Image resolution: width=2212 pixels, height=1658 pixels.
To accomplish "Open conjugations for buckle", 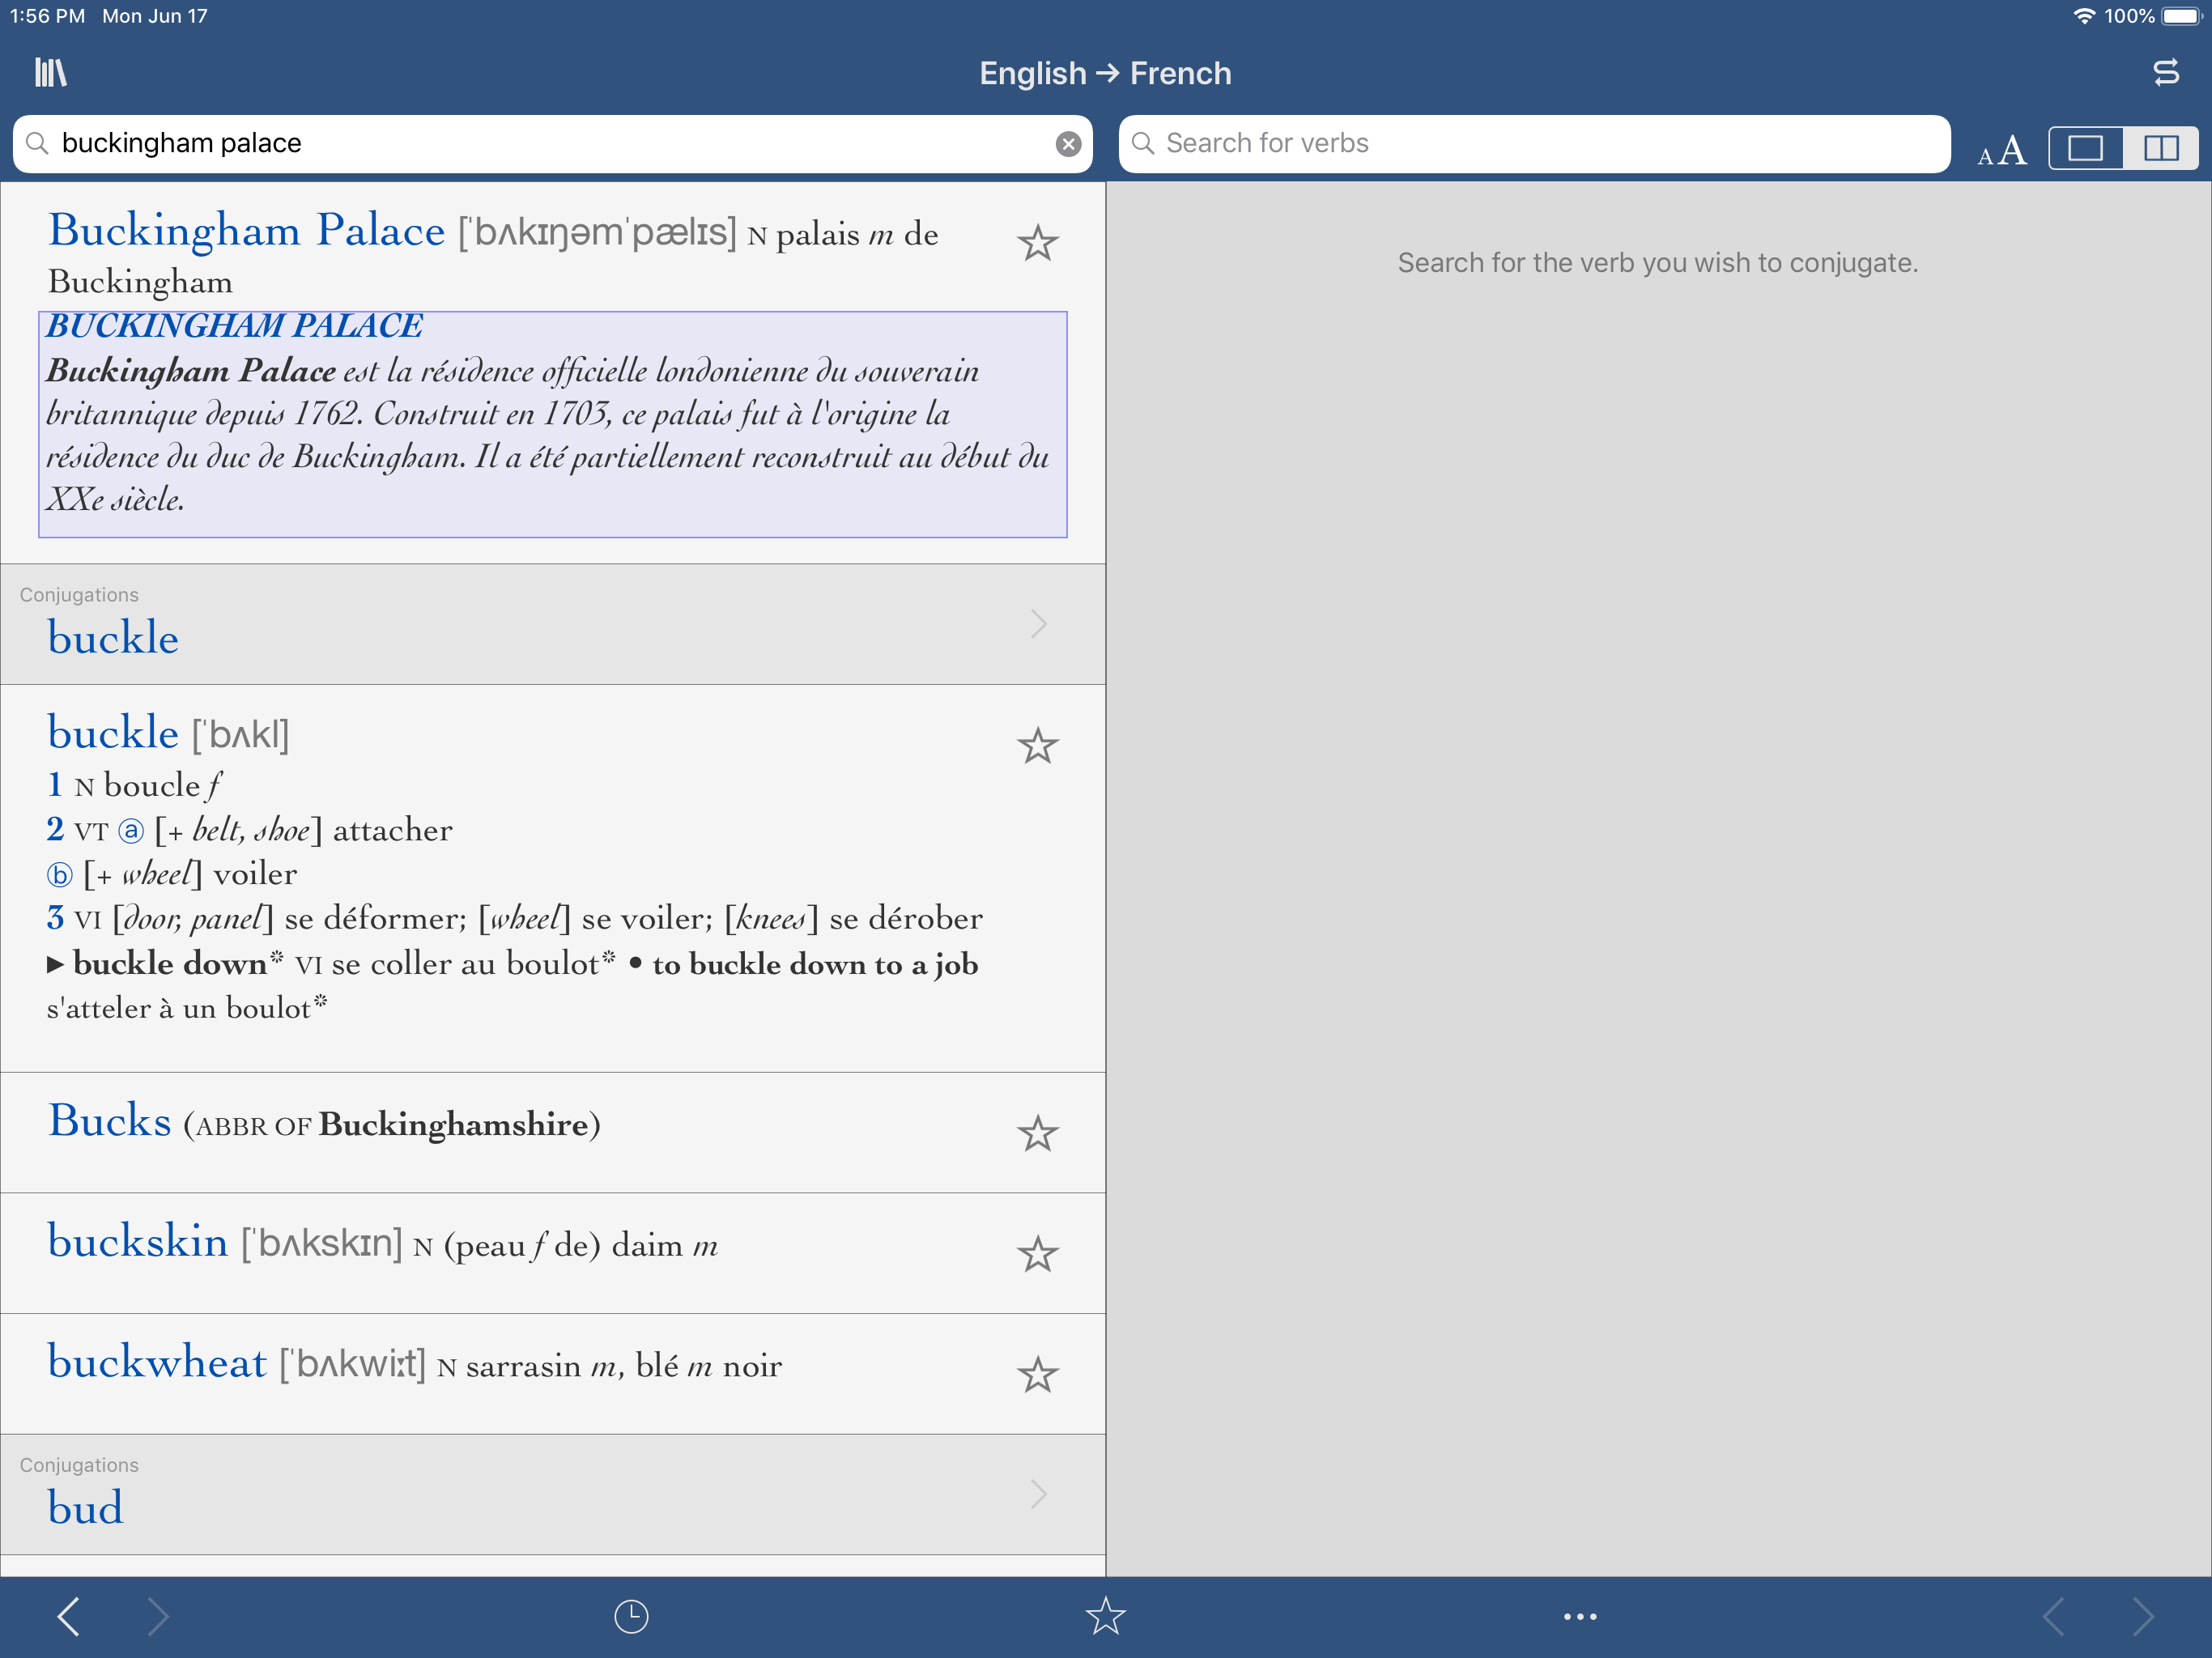I will [x=552, y=624].
